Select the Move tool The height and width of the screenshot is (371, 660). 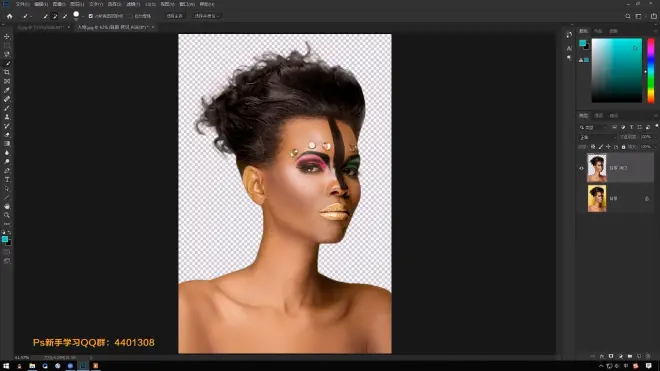pos(7,37)
